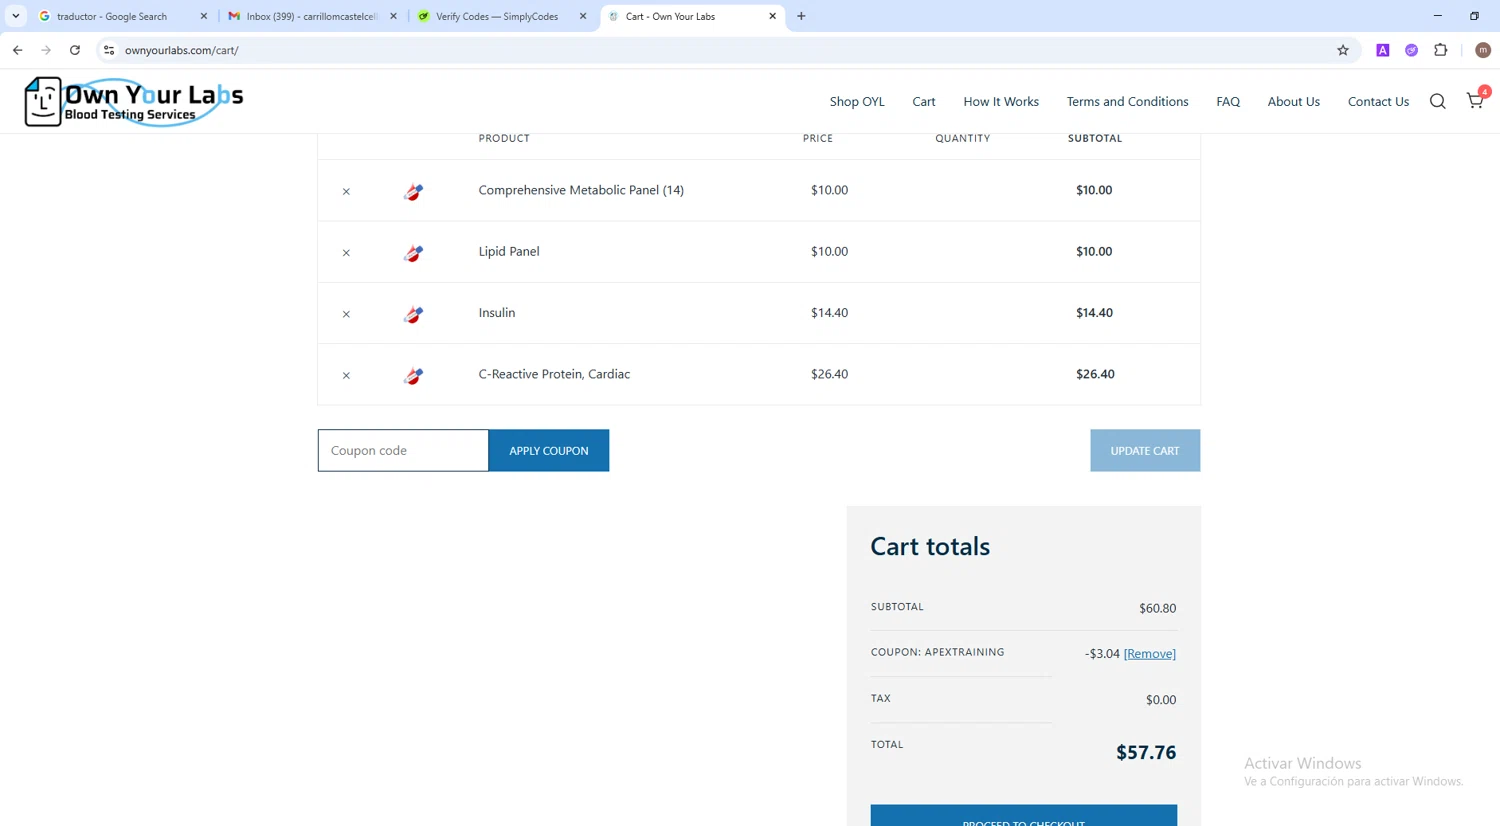Select the $57.76 total amount
Screen dimensions: 1500x826
(x=1146, y=752)
